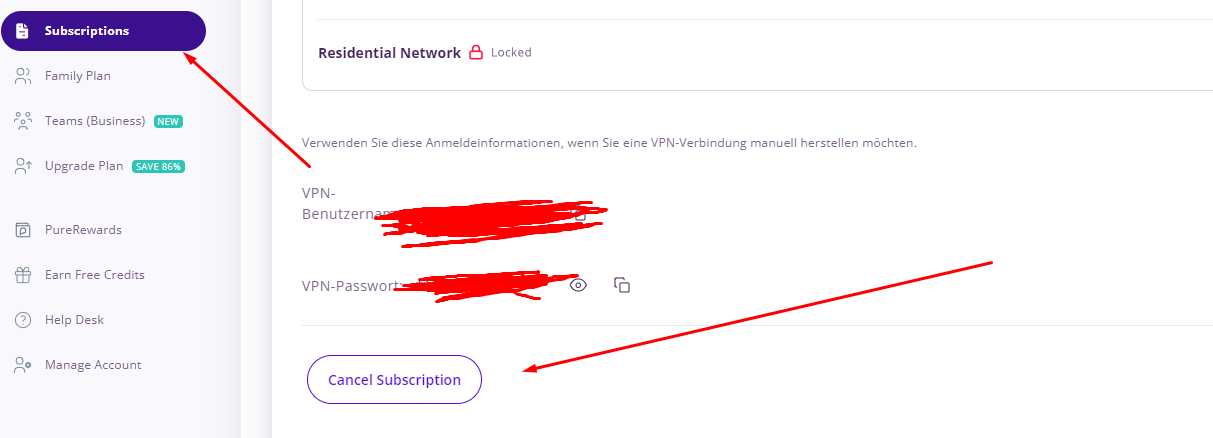Click the Residential Network Locked label
The image size is (1213, 438).
point(511,52)
